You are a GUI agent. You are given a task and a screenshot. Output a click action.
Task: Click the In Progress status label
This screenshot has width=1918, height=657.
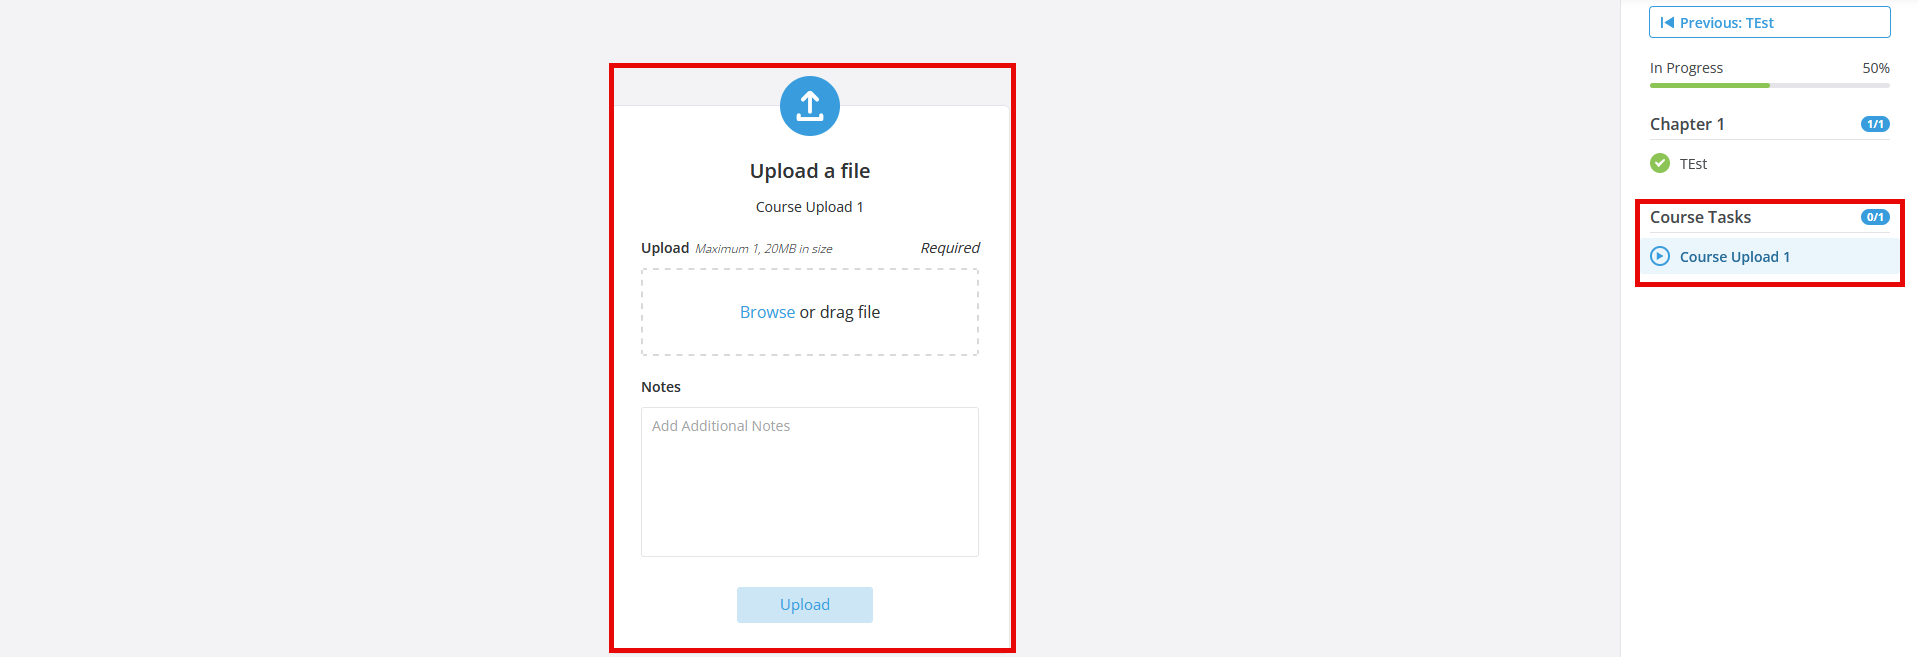point(1686,68)
